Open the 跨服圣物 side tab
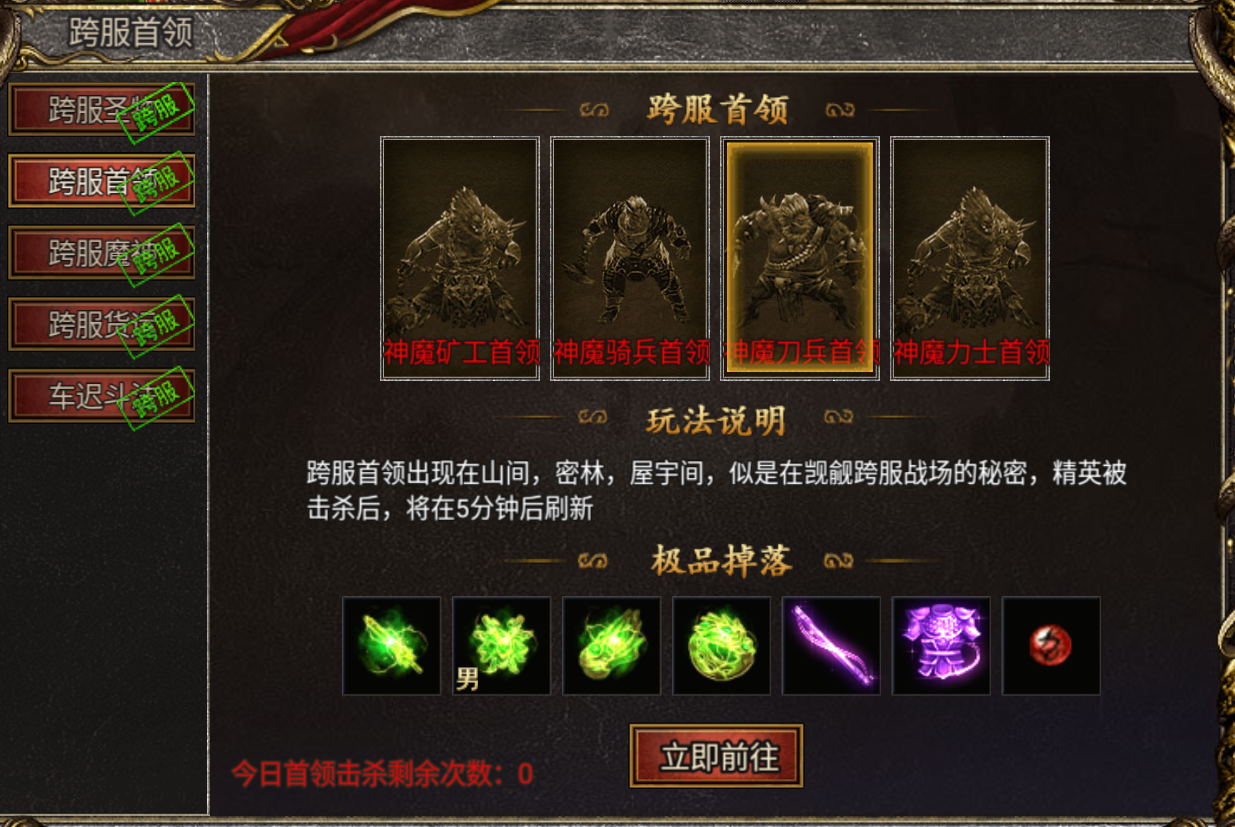Viewport: 1235px width, 827px height. pyautogui.click(x=101, y=109)
